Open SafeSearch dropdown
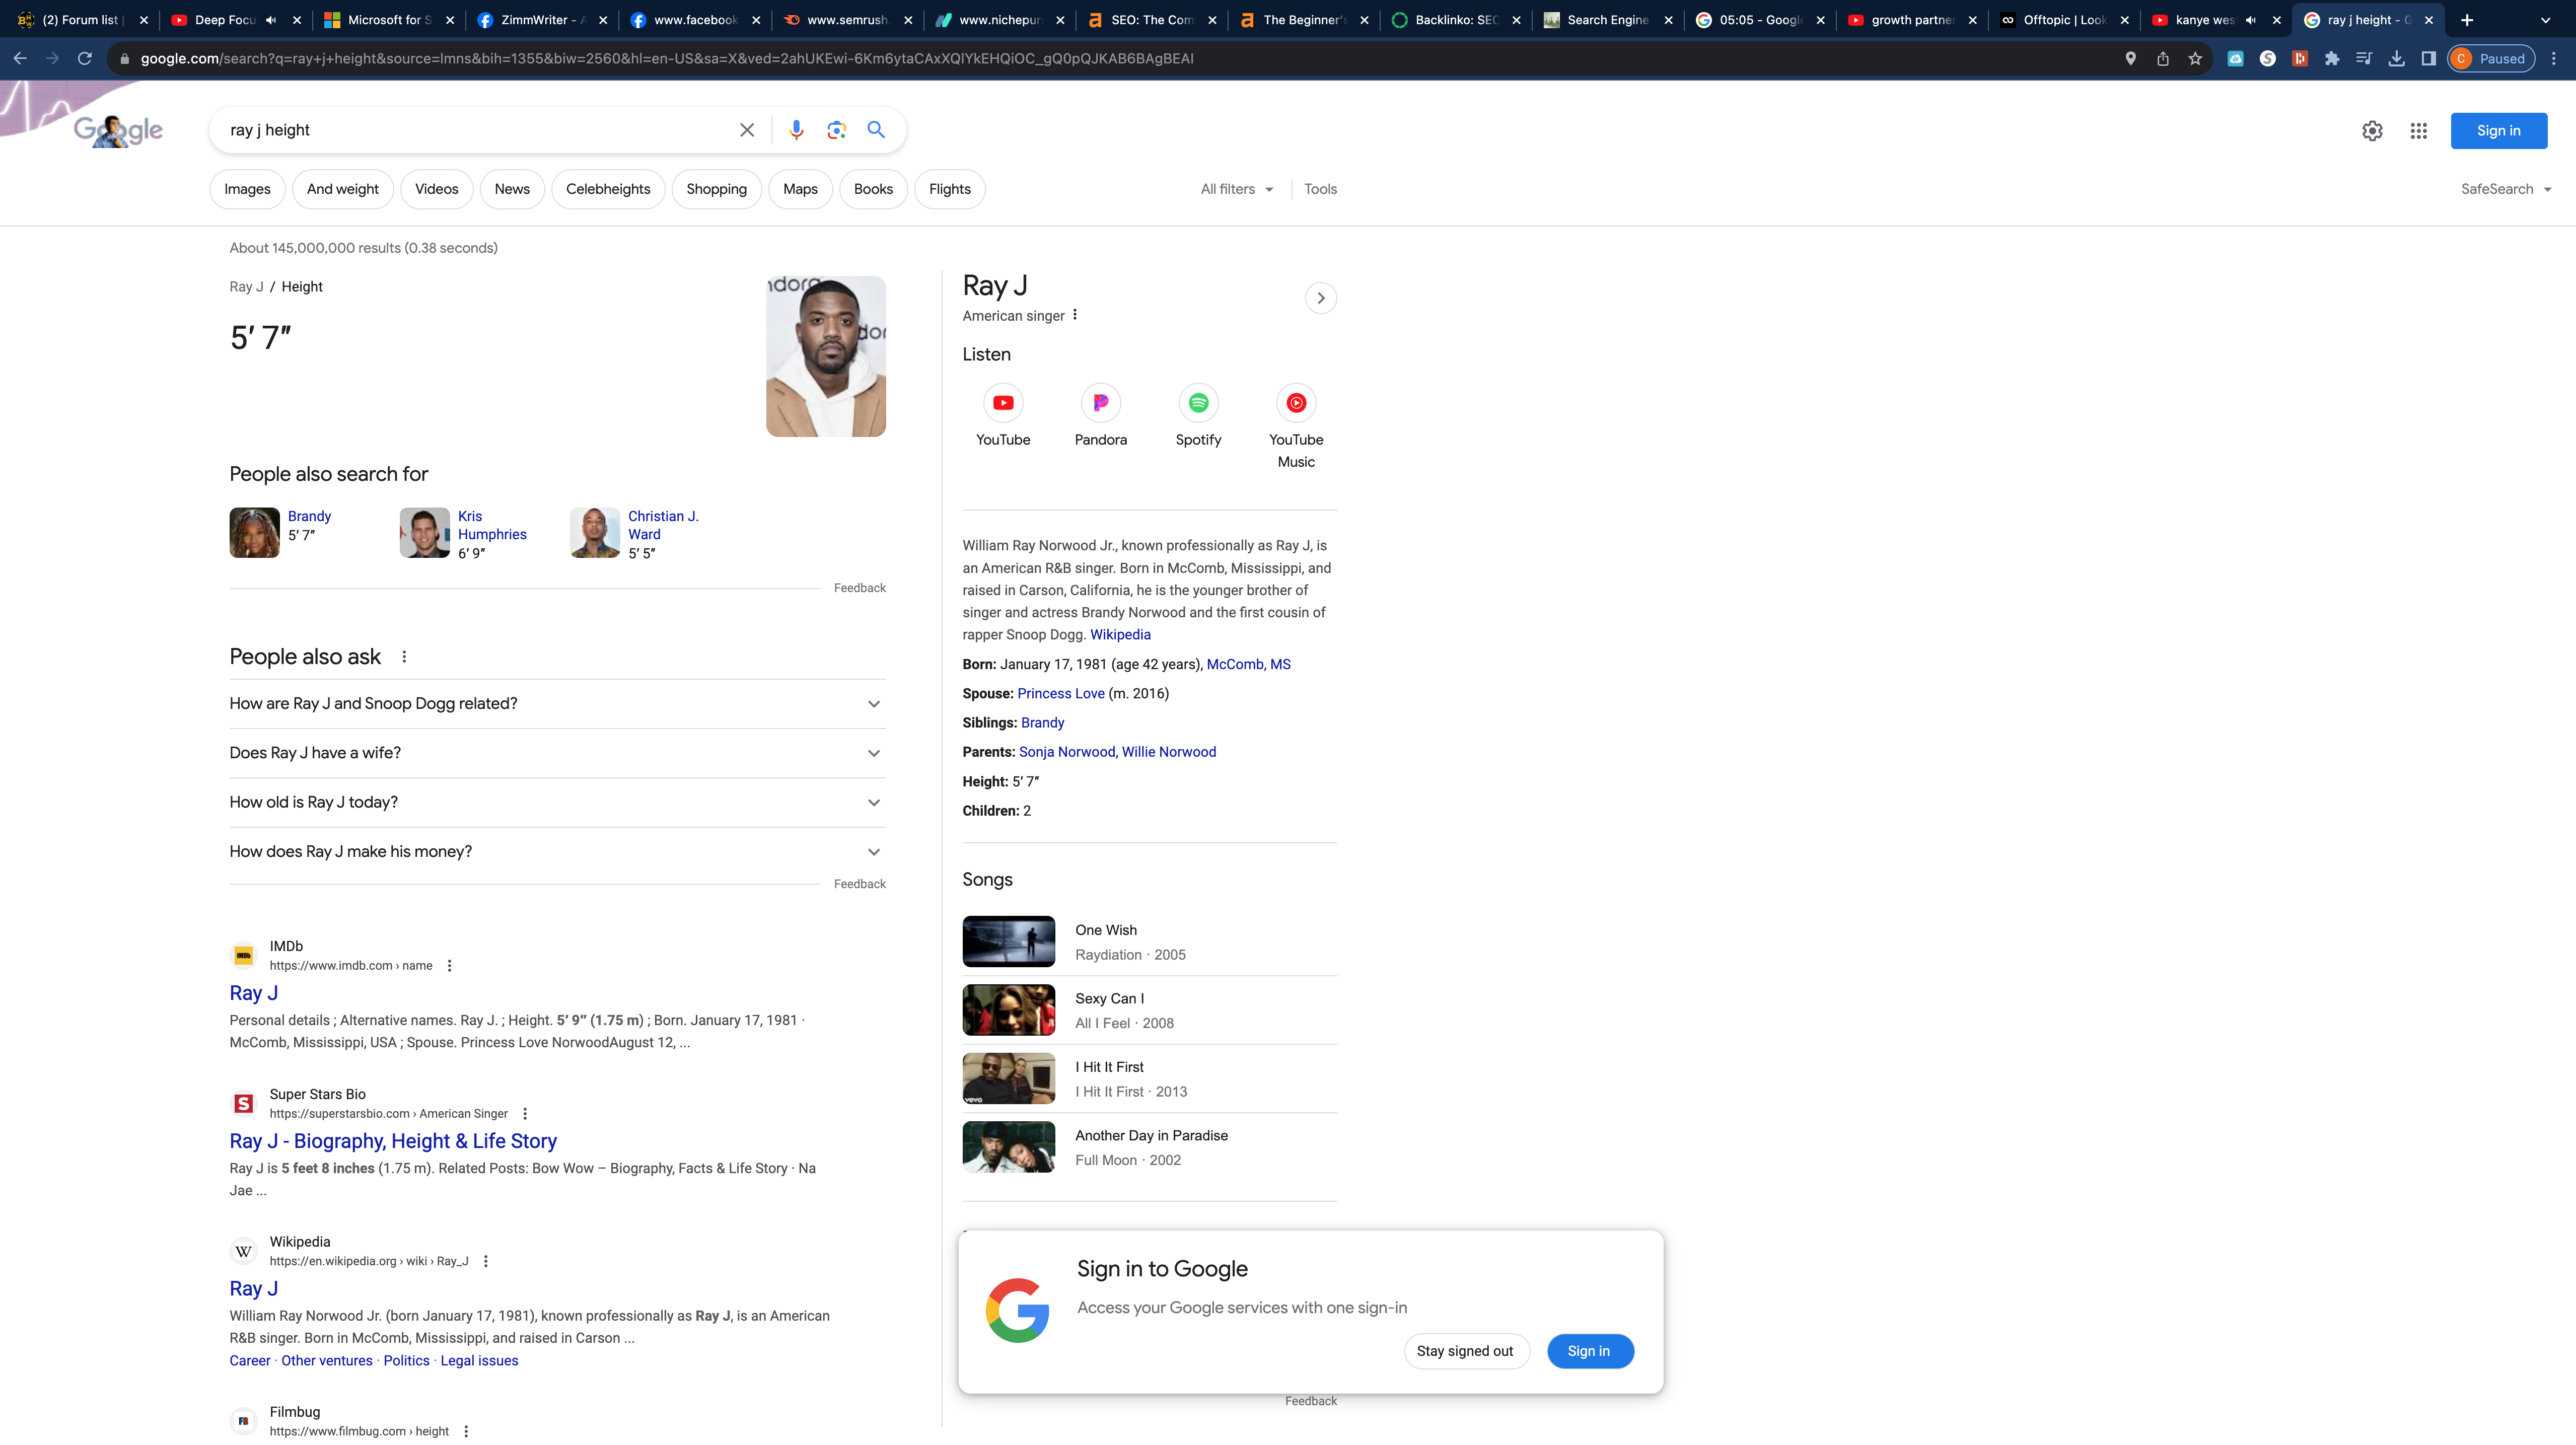 click(2505, 189)
